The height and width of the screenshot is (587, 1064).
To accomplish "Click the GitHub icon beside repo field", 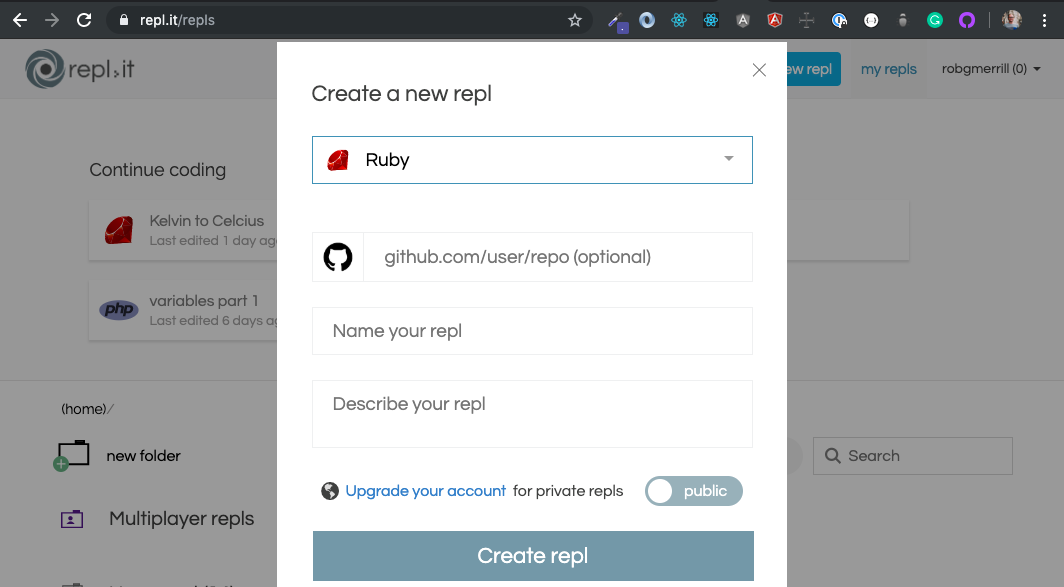I will pos(338,257).
